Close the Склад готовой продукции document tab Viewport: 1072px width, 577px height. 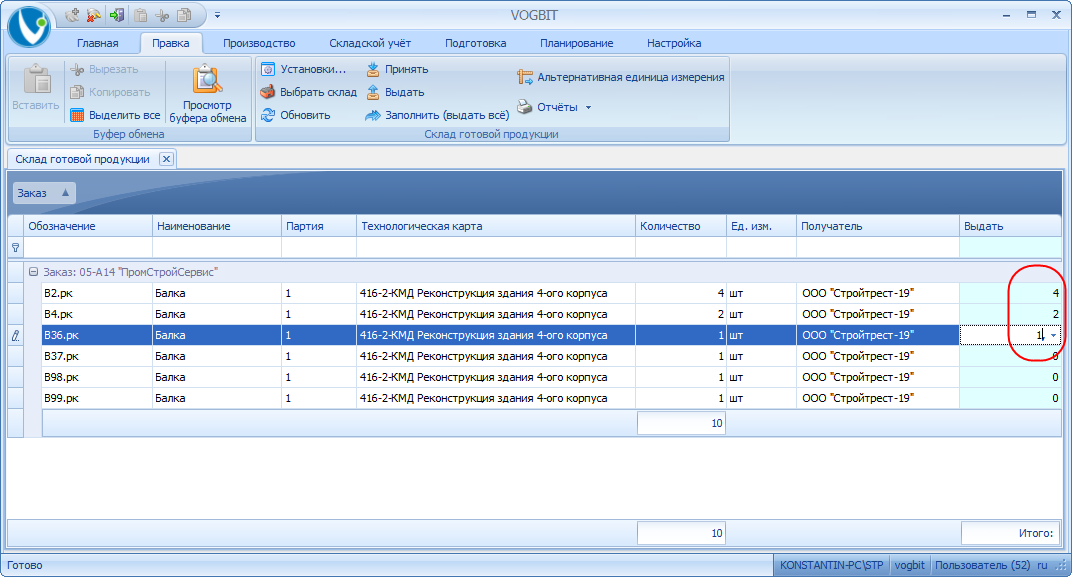coord(166,159)
